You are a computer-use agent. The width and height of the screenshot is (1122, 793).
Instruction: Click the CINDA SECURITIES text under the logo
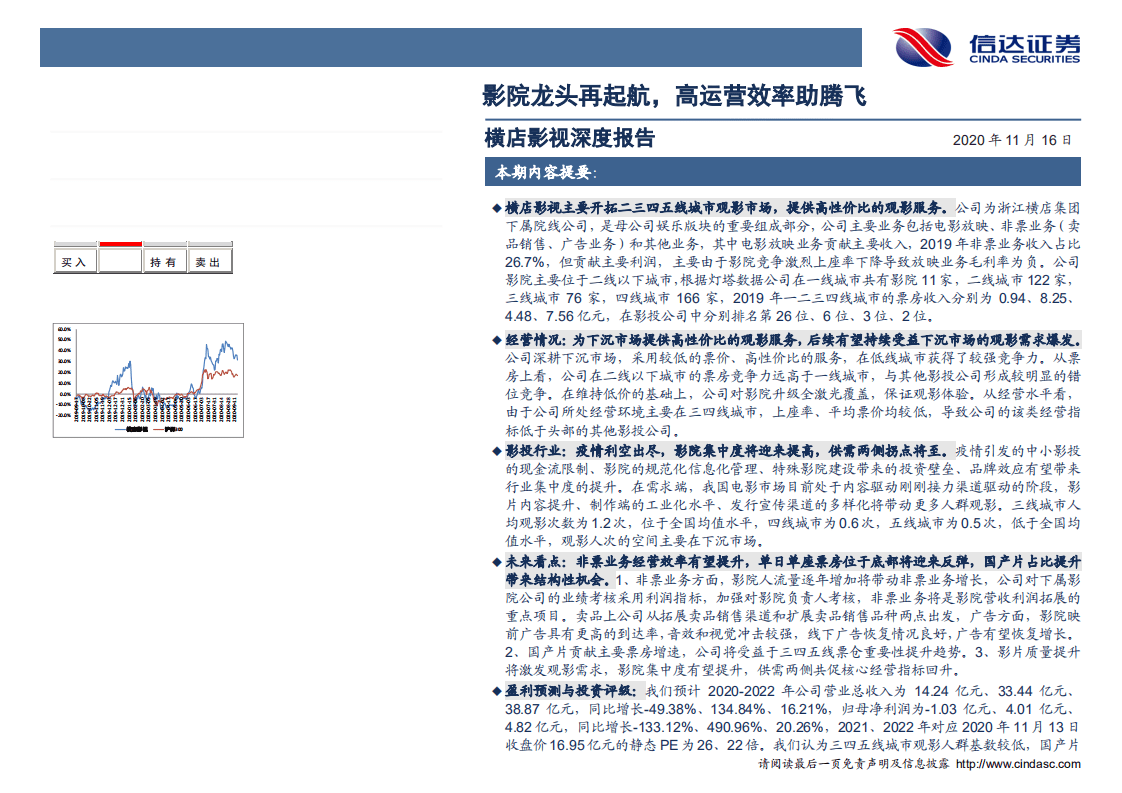pyautogui.click(x=1023, y=58)
